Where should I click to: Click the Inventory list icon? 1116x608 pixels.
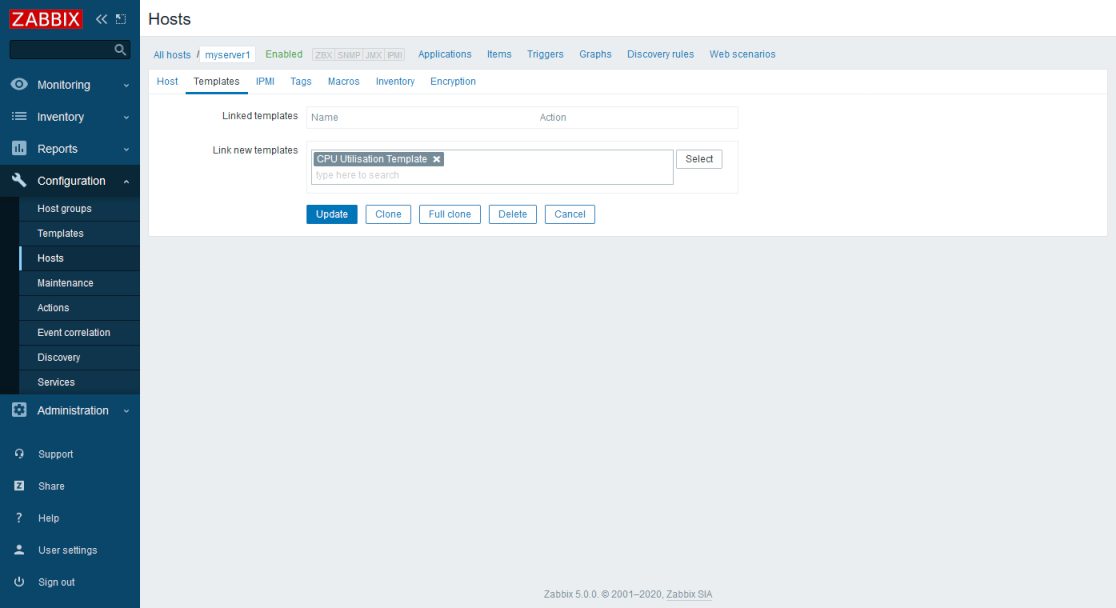tap(19, 116)
